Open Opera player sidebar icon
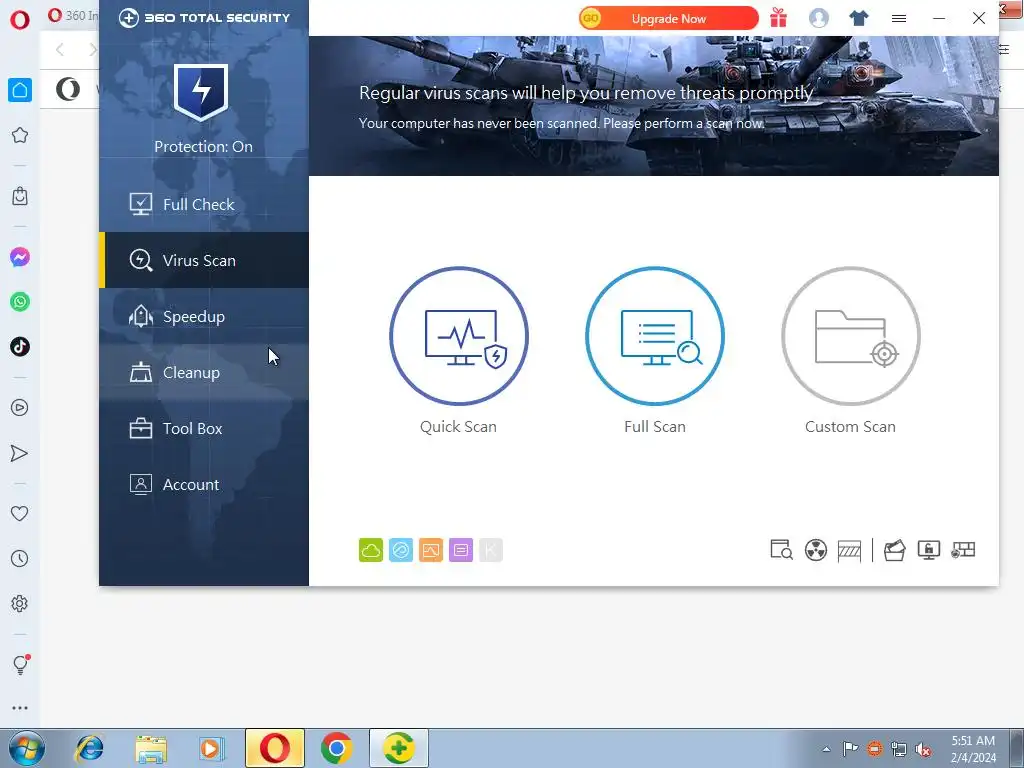Image resolution: width=1024 pixels, height=768 pixels. click(20, 408)
